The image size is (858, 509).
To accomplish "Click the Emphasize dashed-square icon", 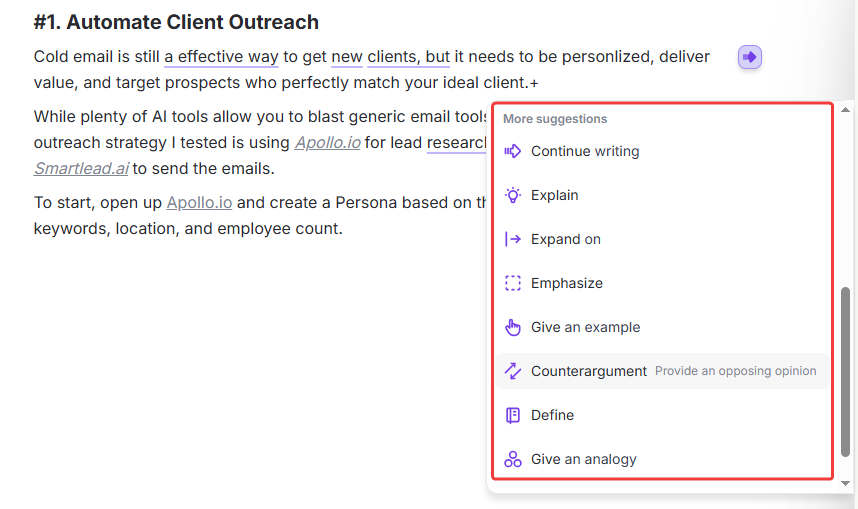I will pos(513,283).
